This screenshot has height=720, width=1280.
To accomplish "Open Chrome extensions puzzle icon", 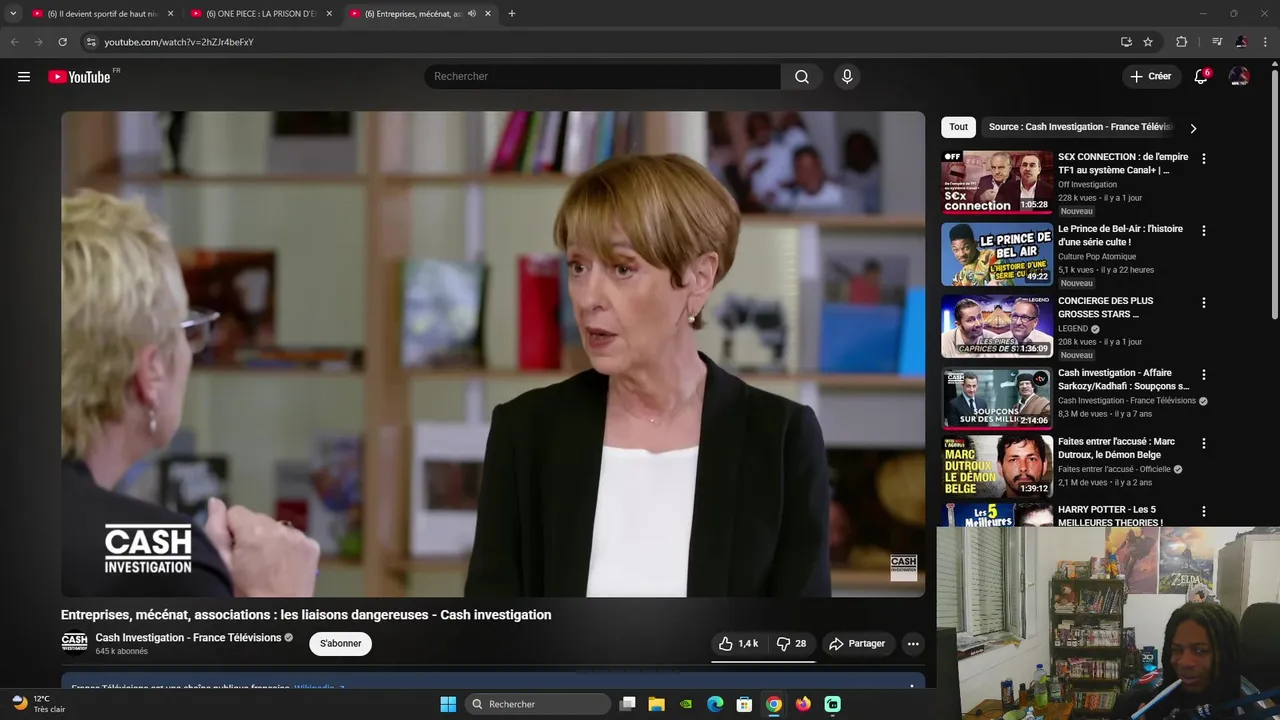I will click(x=1182, y=42).
